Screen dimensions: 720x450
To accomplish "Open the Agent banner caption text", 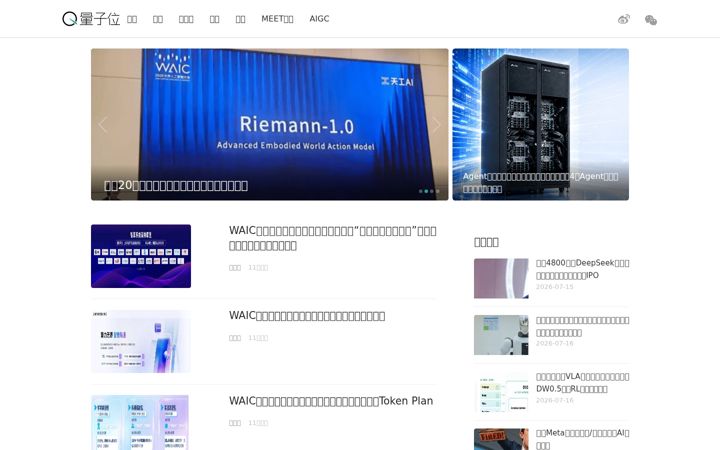I will [x=540, y=183].
